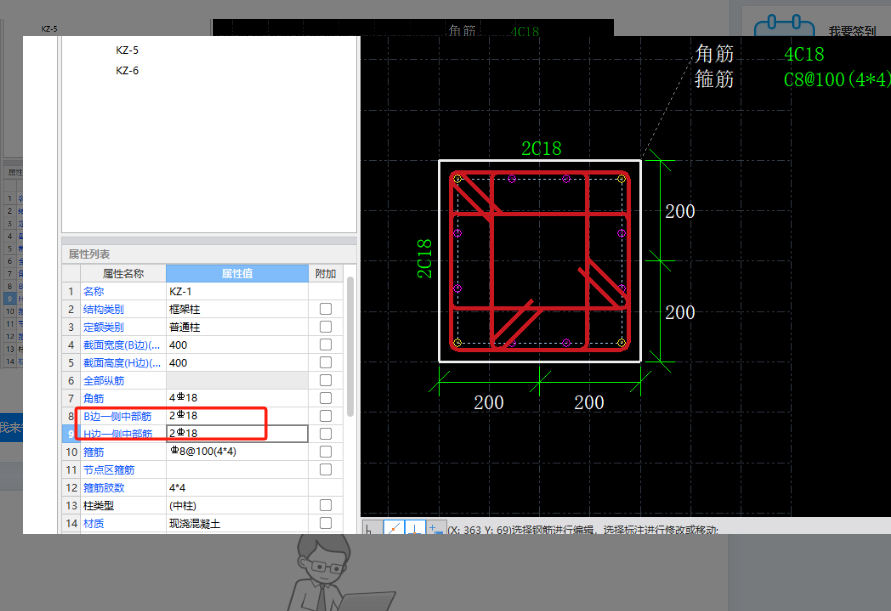Viewport: 891px width, 611px height.
Task: Click the 角筋 property name in row 7
Action: pos(94,398)
